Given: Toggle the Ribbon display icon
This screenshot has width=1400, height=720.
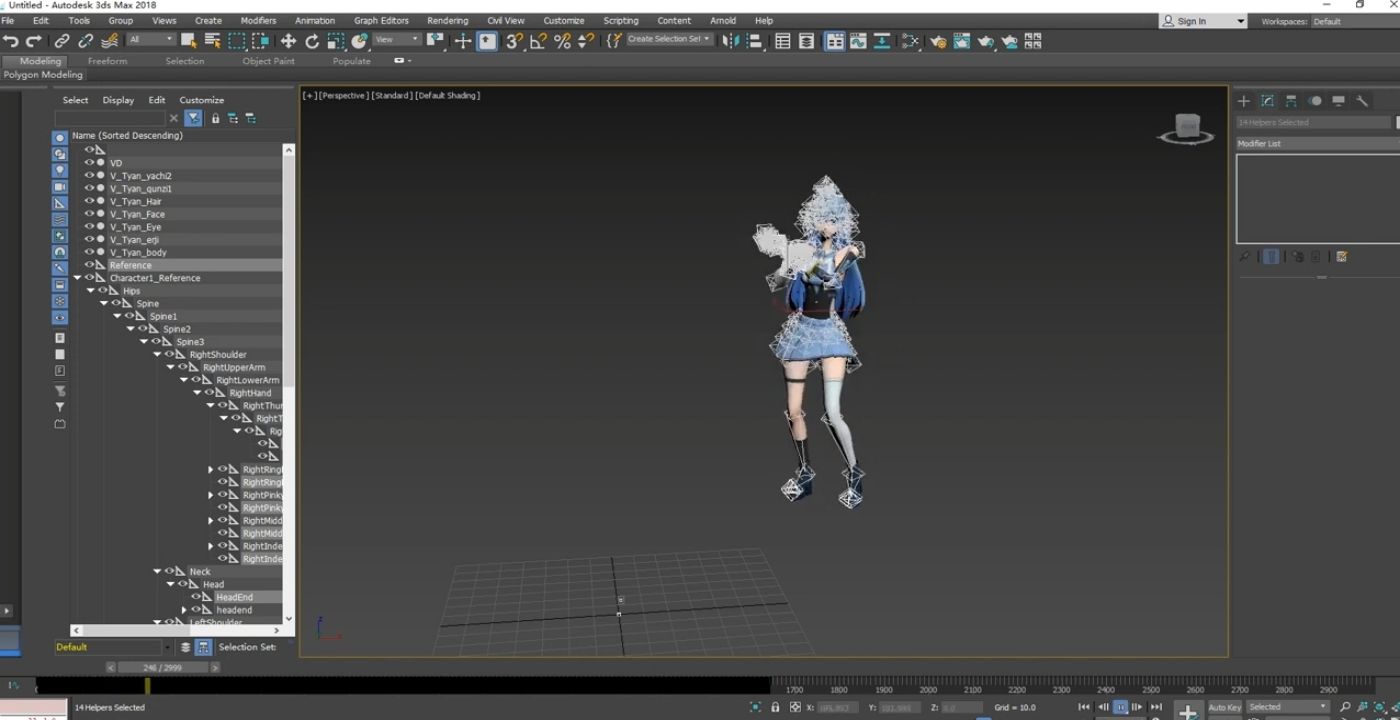Looking at the screenshot, I should [x=834, y=41].
